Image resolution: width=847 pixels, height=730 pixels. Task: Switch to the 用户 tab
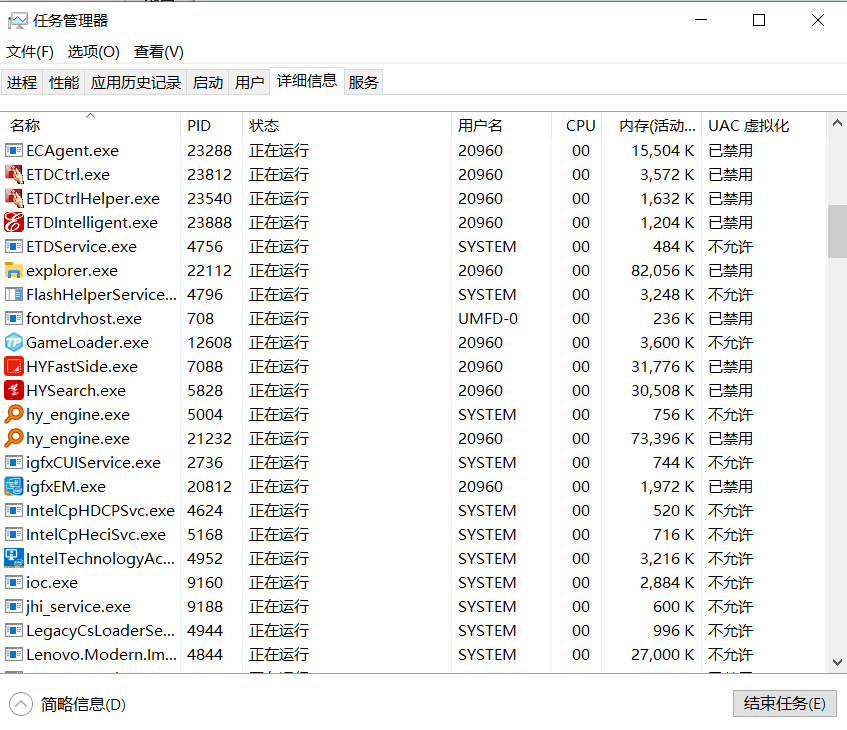(x=250, y=82)
